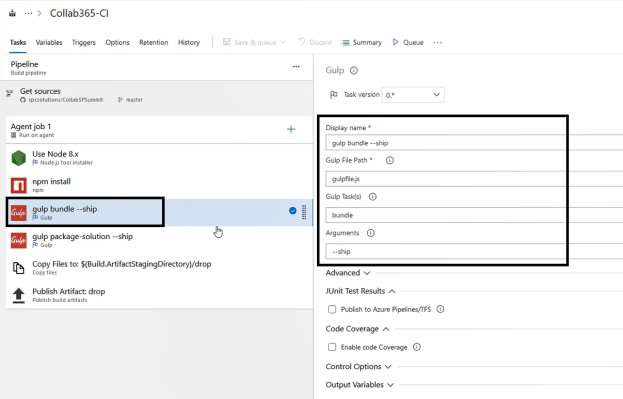Select the Copy Files to drop task

tap(159, 267)
